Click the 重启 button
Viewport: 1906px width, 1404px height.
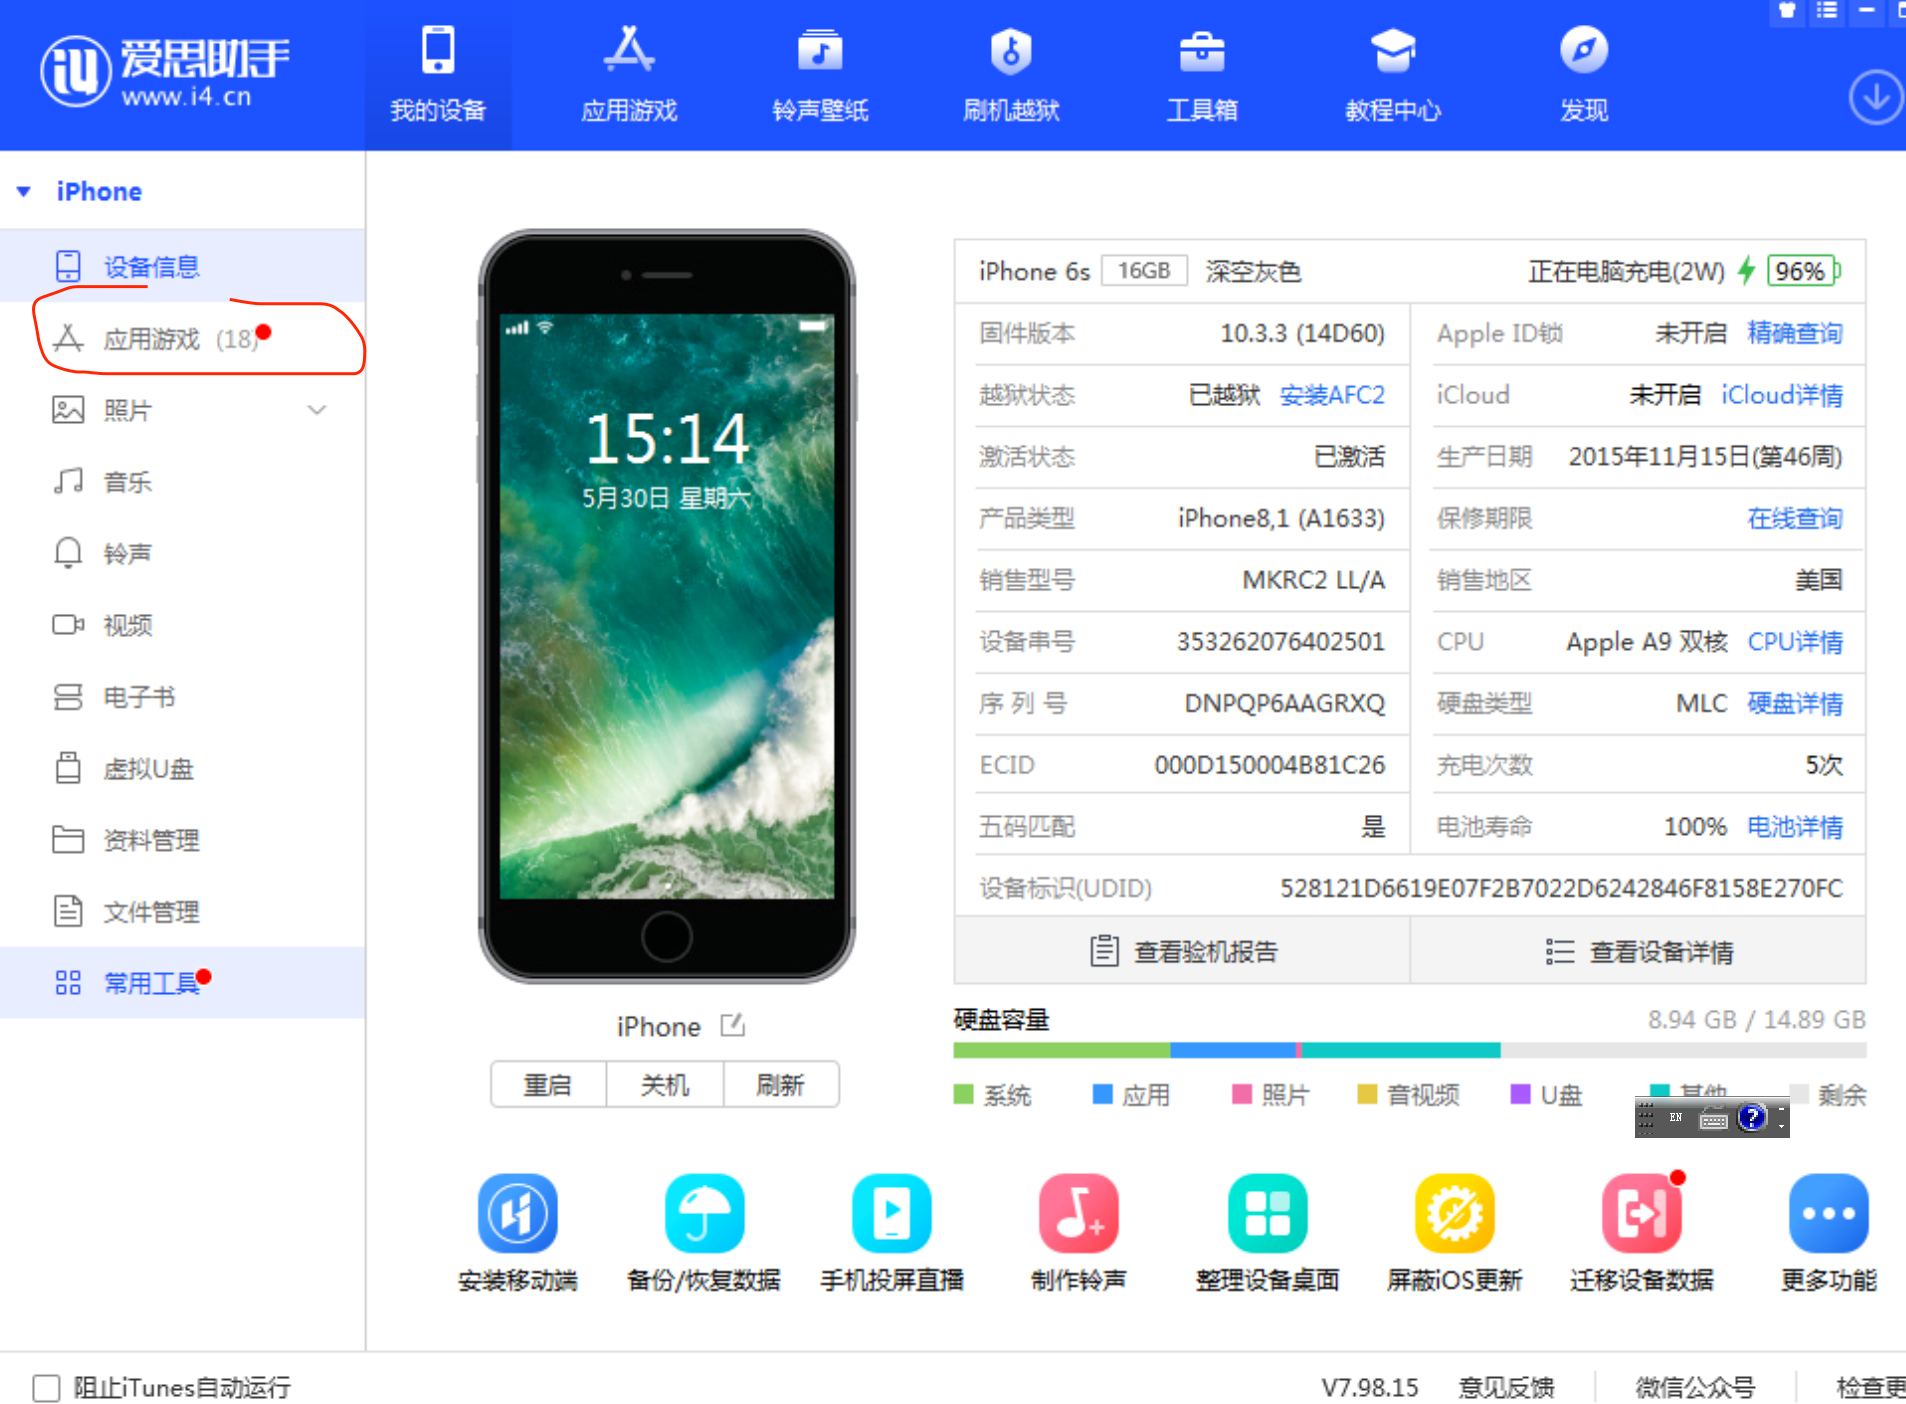(x=548, y=1085)
